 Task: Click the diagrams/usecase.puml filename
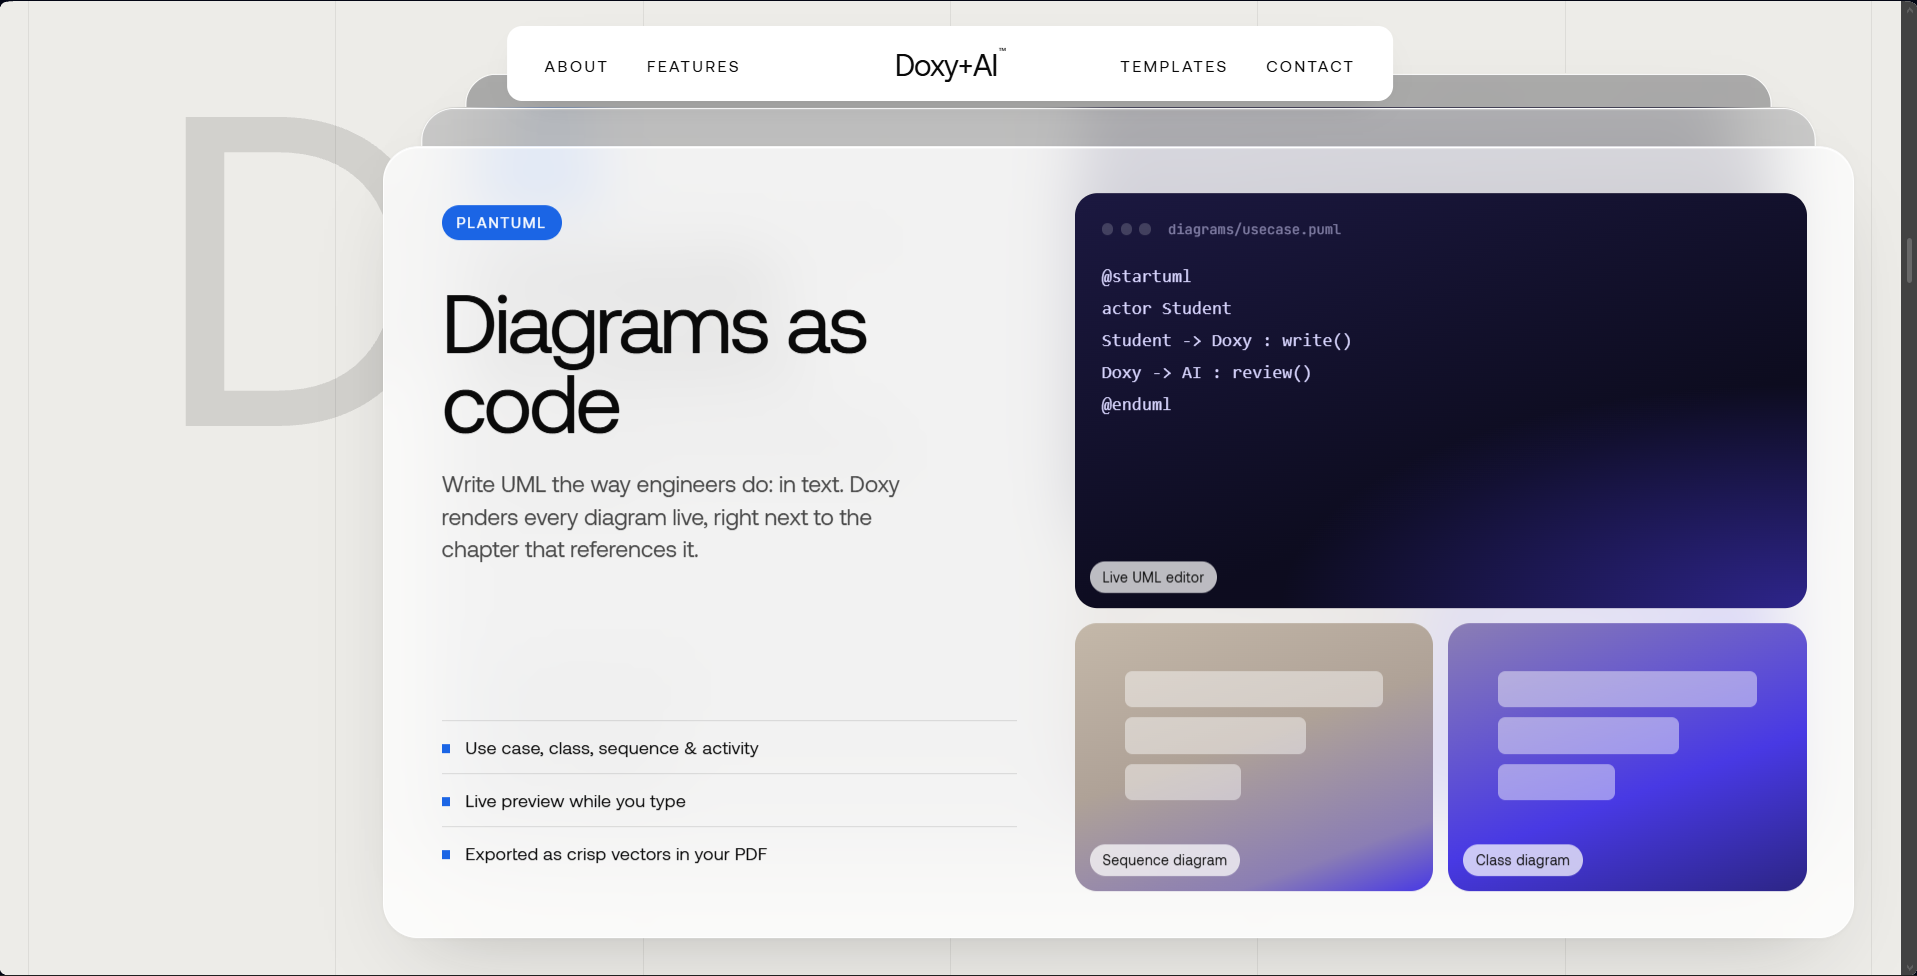click(x=1254, y=229)
